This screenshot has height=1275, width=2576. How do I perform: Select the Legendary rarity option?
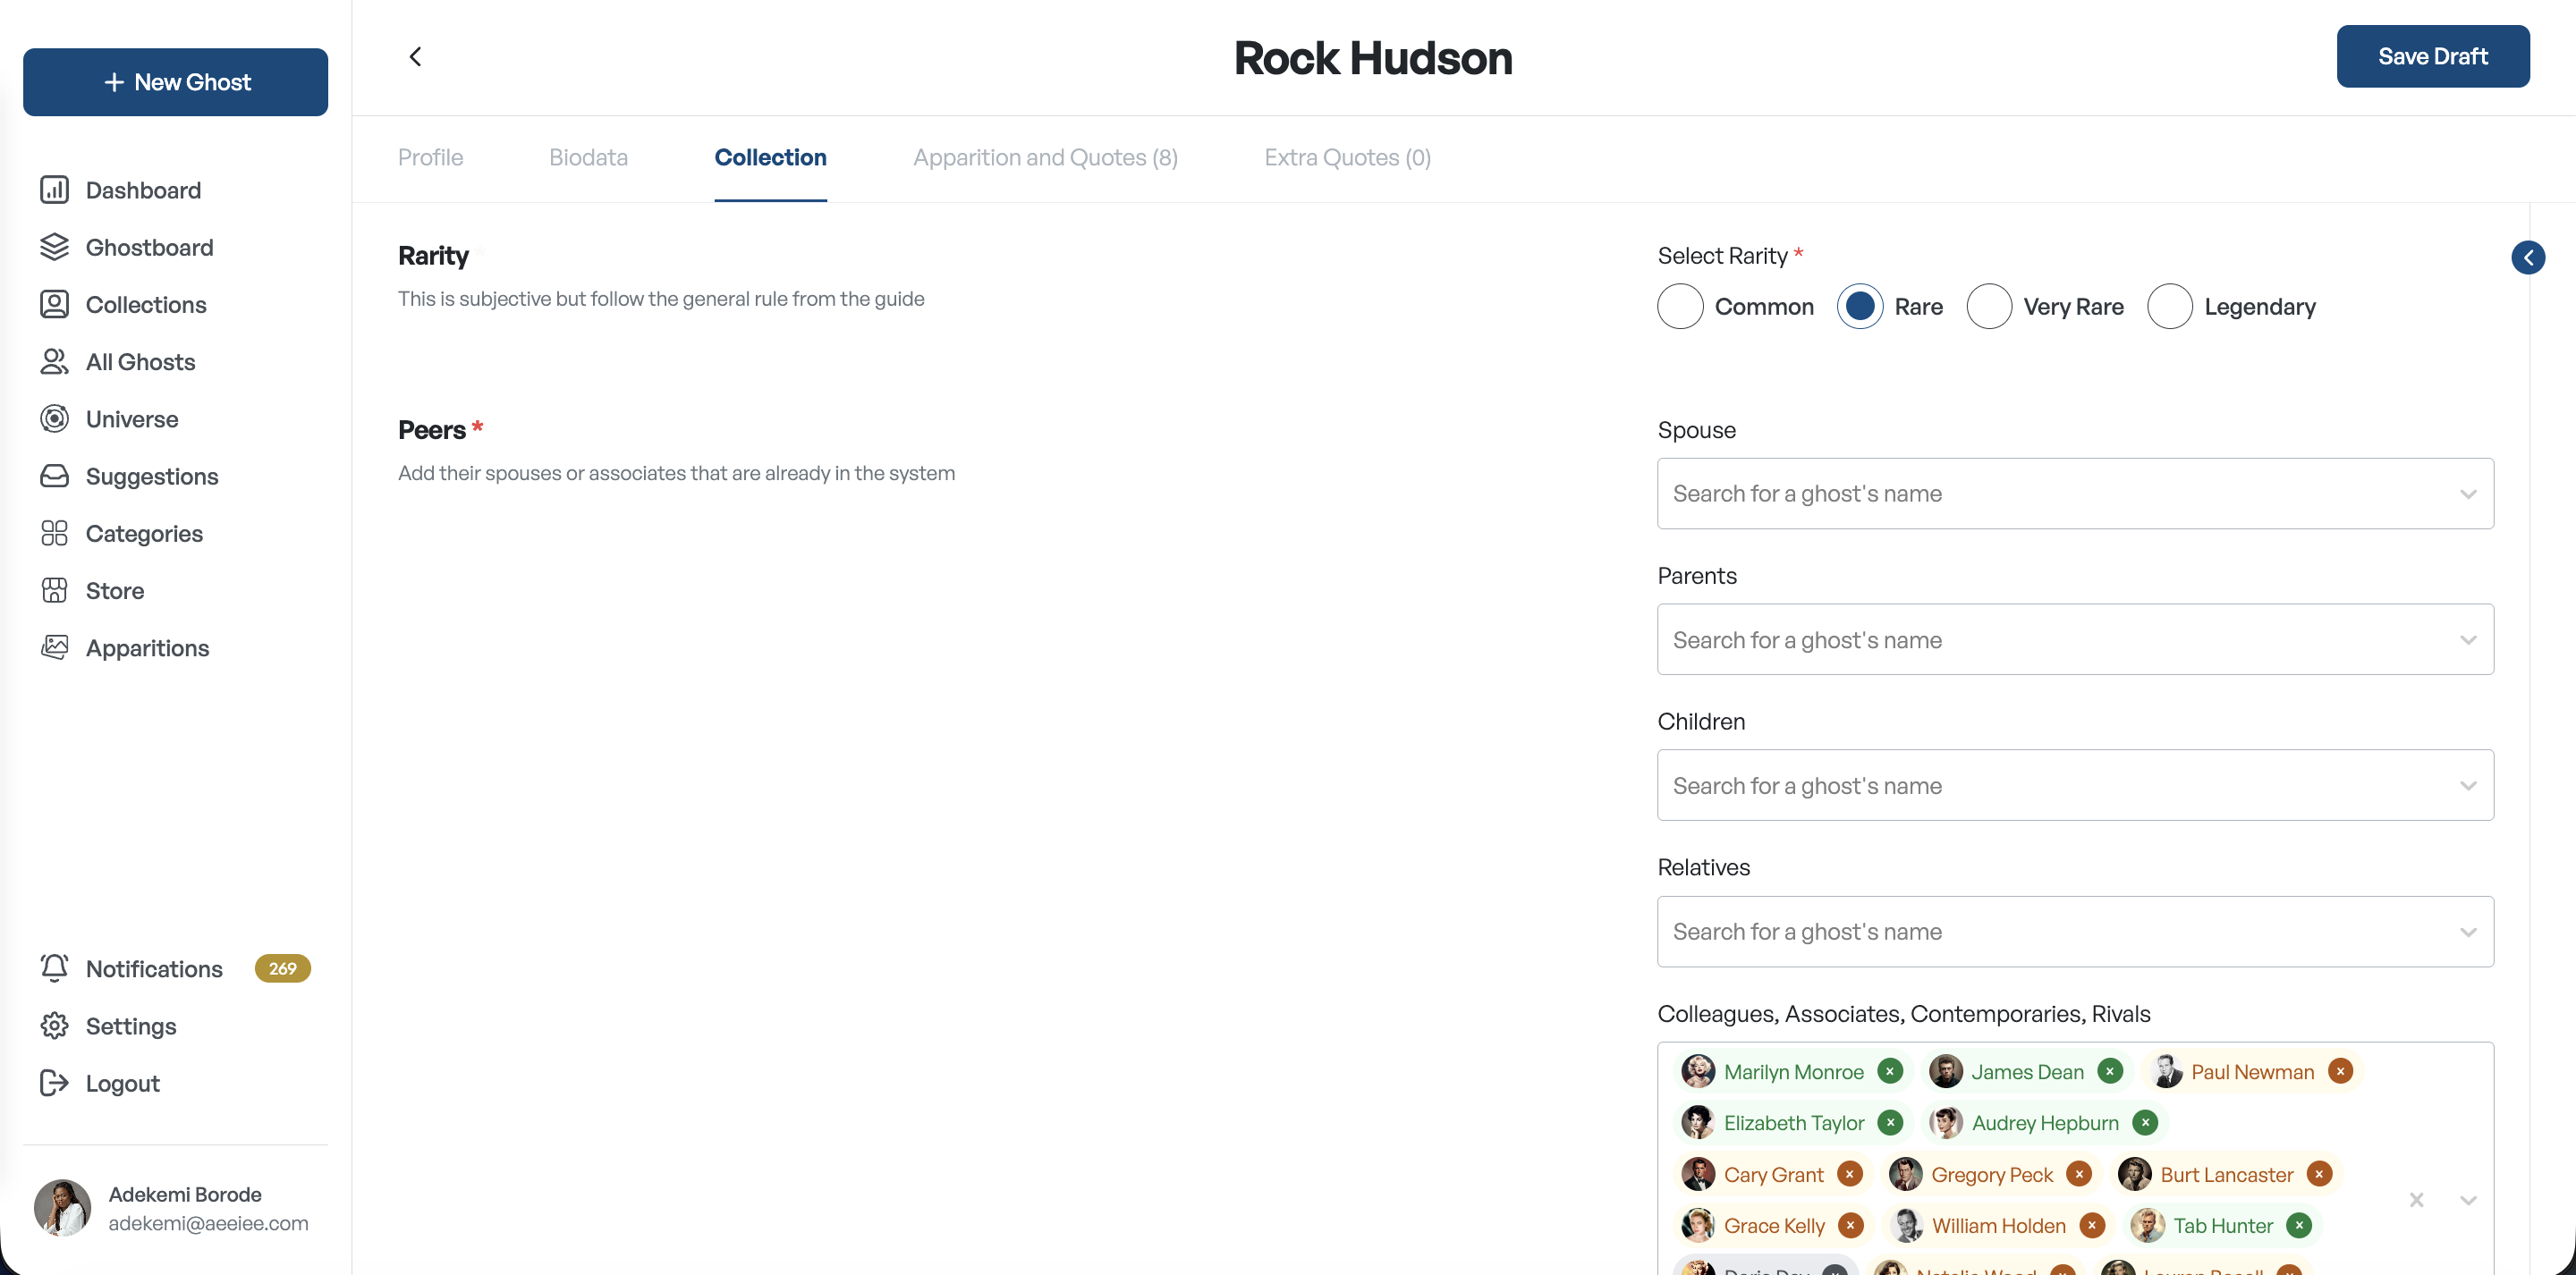[x=2169, y=307]
